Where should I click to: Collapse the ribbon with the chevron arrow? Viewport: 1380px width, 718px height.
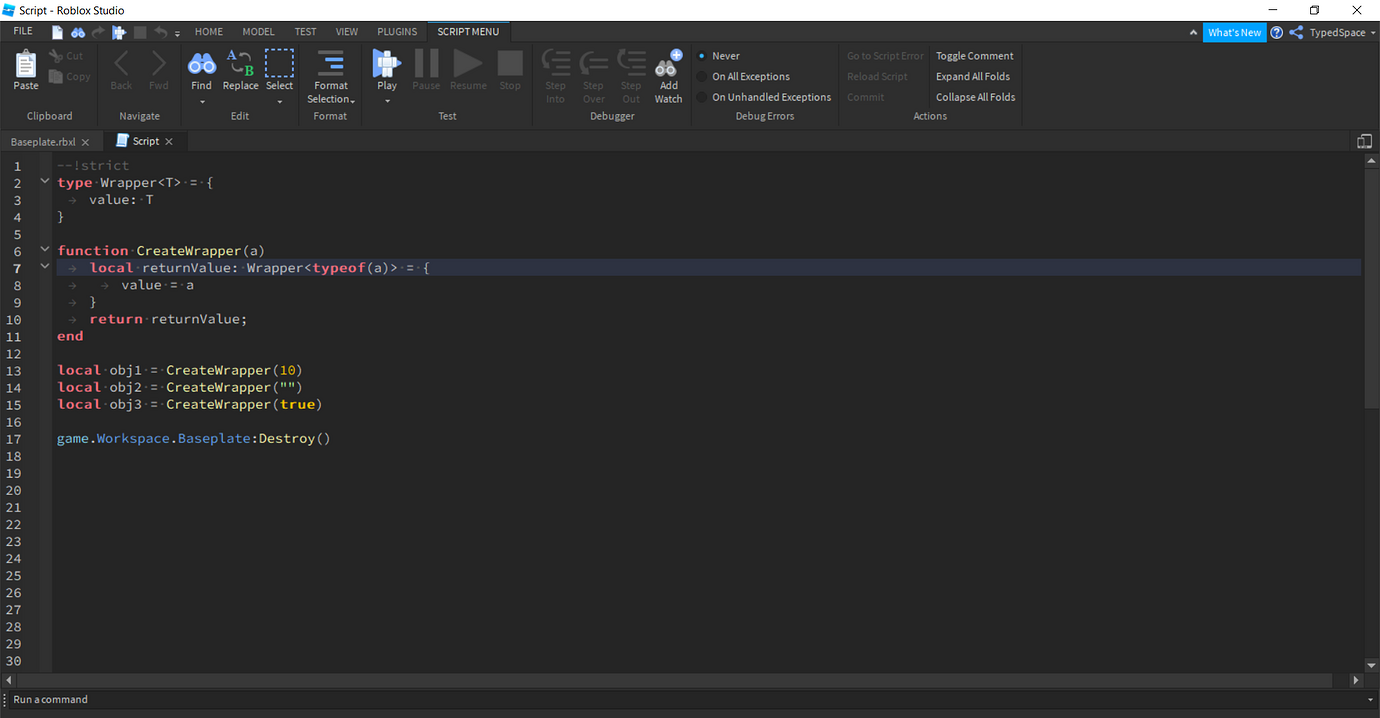pos(1193,31)
